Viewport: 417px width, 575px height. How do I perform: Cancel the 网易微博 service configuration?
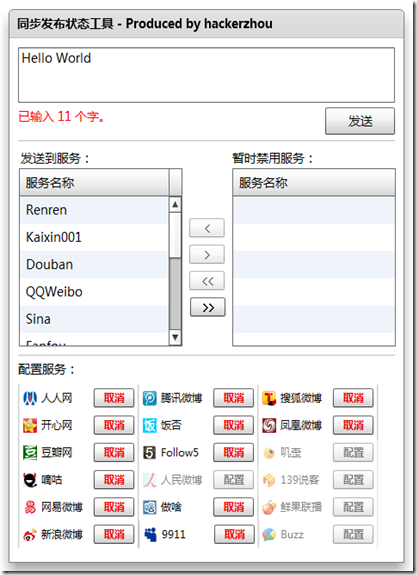pyautogui.click(x=114, y=507)
